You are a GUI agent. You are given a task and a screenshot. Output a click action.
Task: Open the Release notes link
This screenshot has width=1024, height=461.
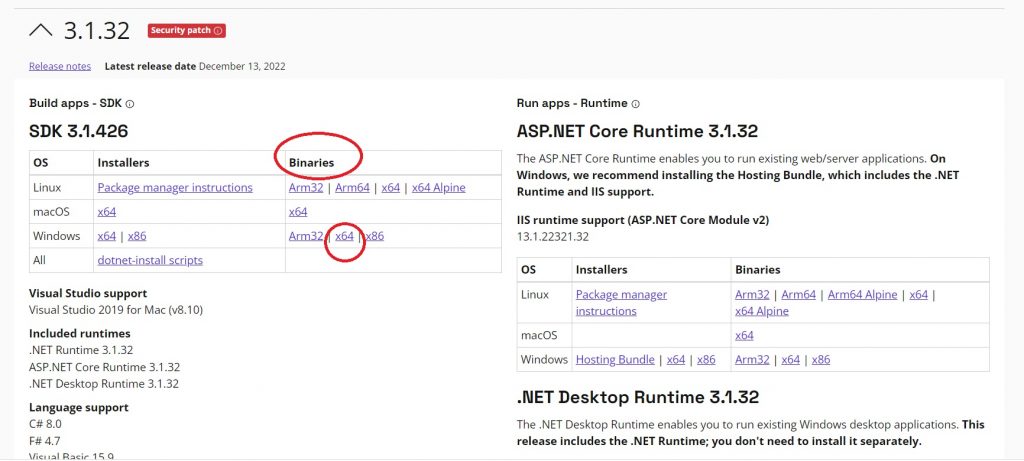point(60,66)
